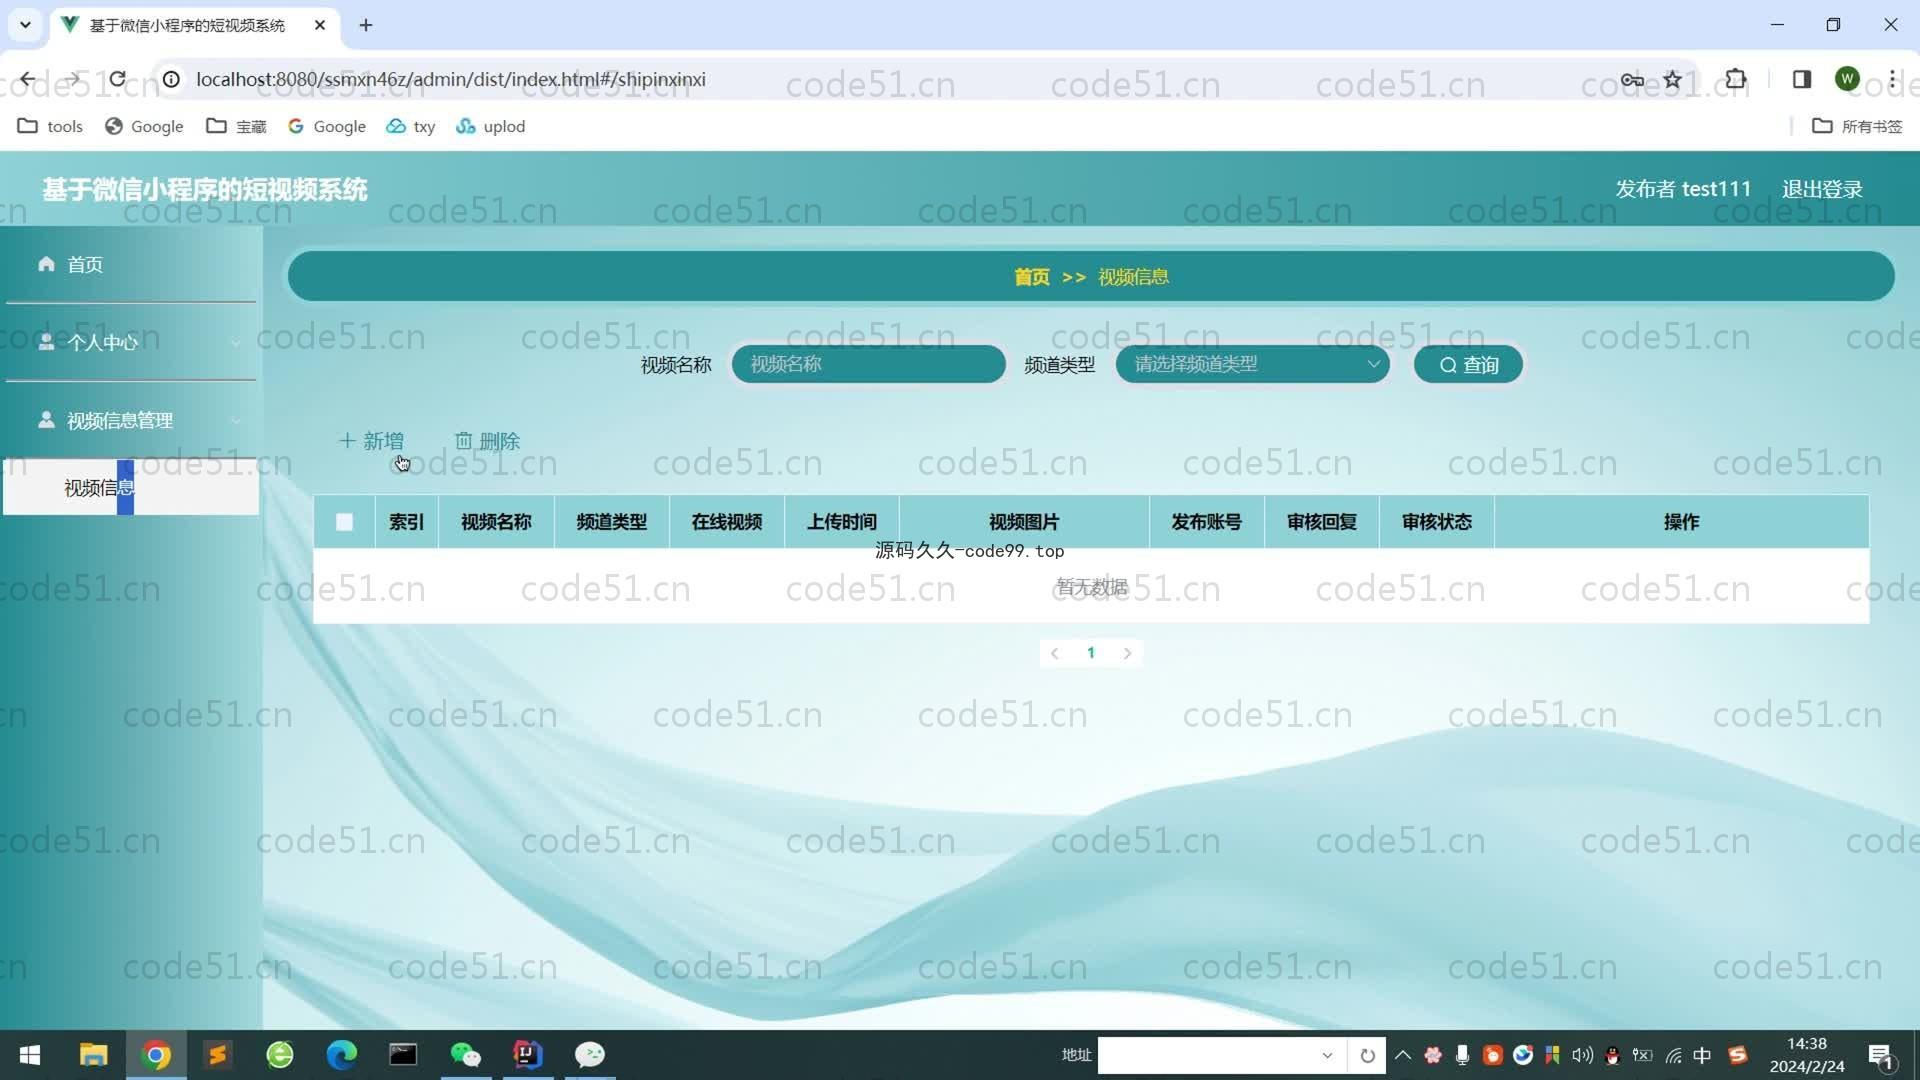Open the txy bookmark
Screen dimensions: 1920x1080
411,126
